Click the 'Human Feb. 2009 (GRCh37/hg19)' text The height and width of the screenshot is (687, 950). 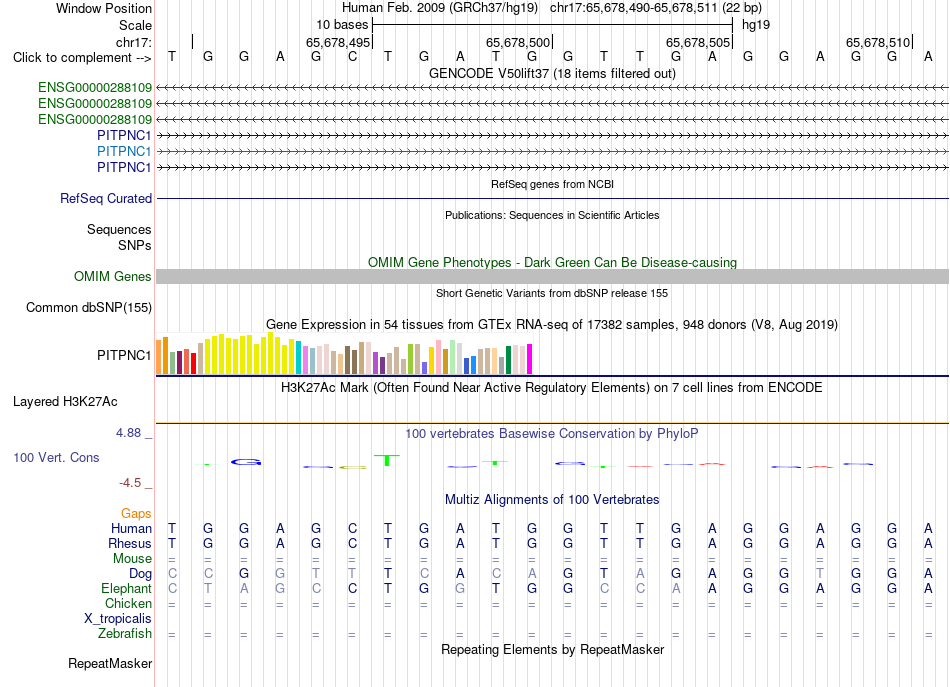[440, 8]
